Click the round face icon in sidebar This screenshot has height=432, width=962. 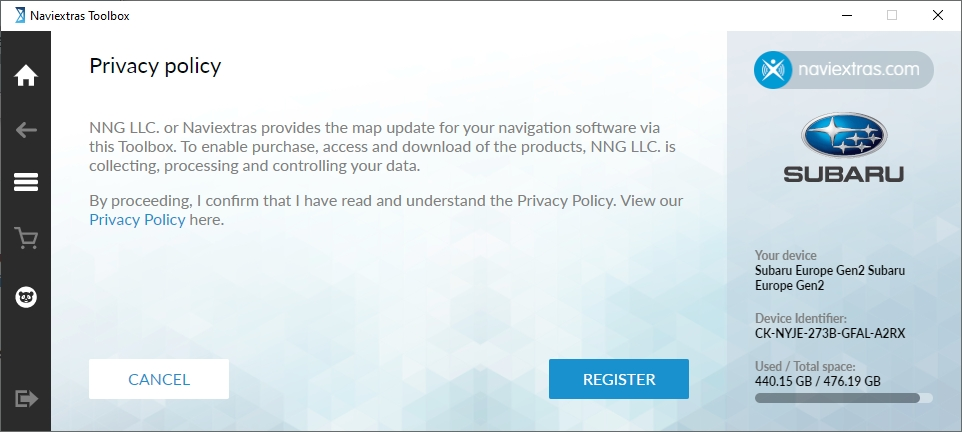tap(26, 297)
